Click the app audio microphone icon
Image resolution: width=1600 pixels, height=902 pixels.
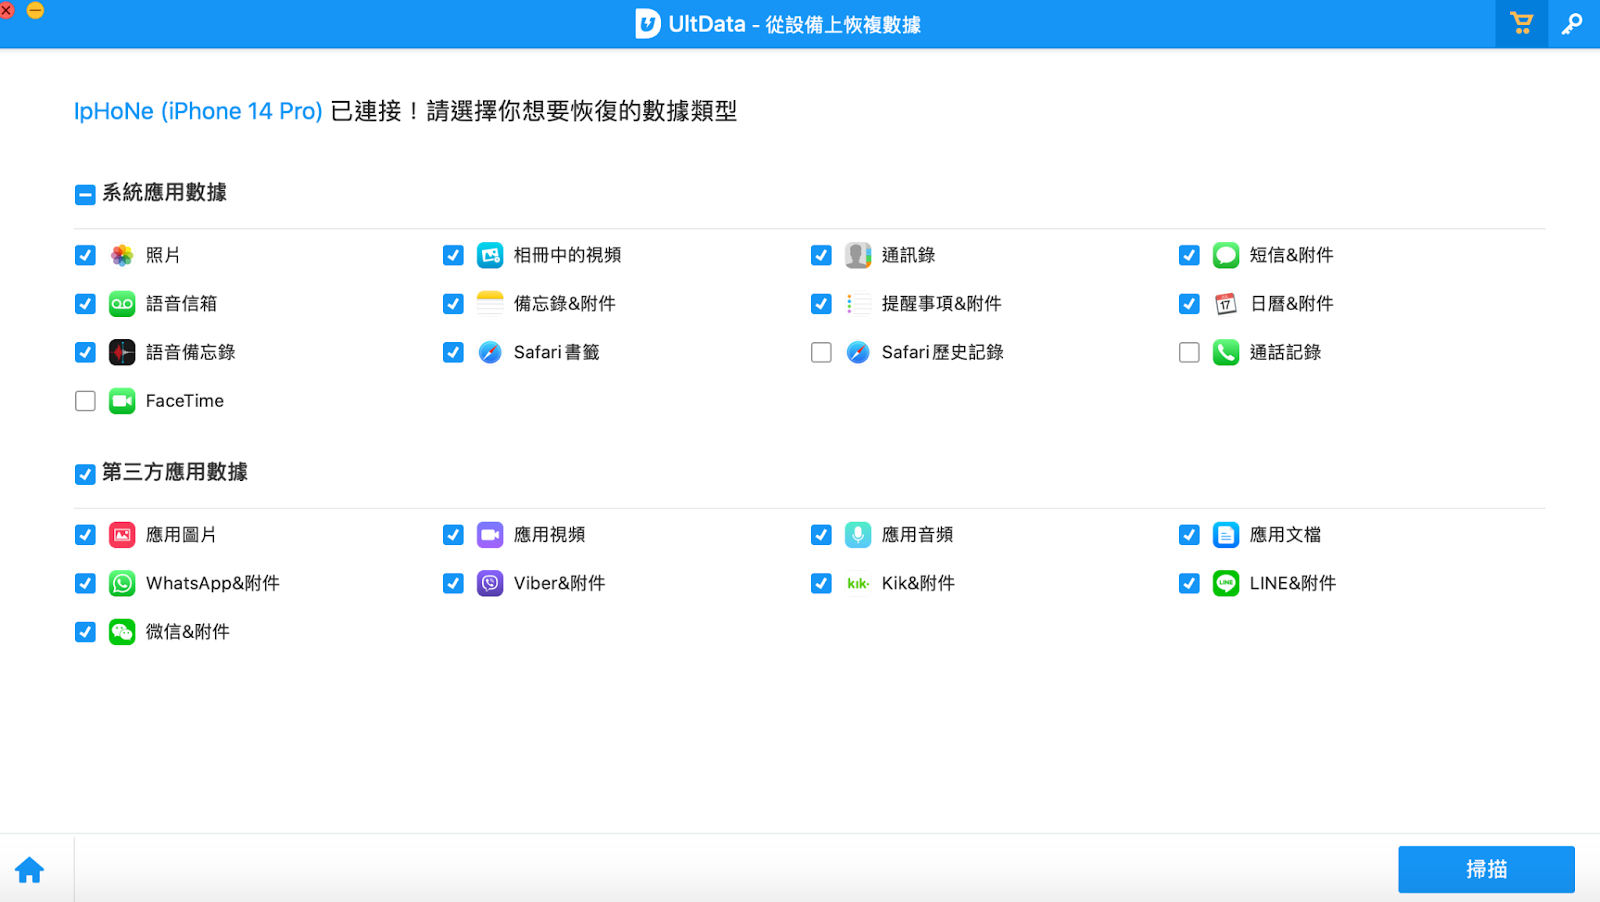pyautogui.click(x=858, y=535)
